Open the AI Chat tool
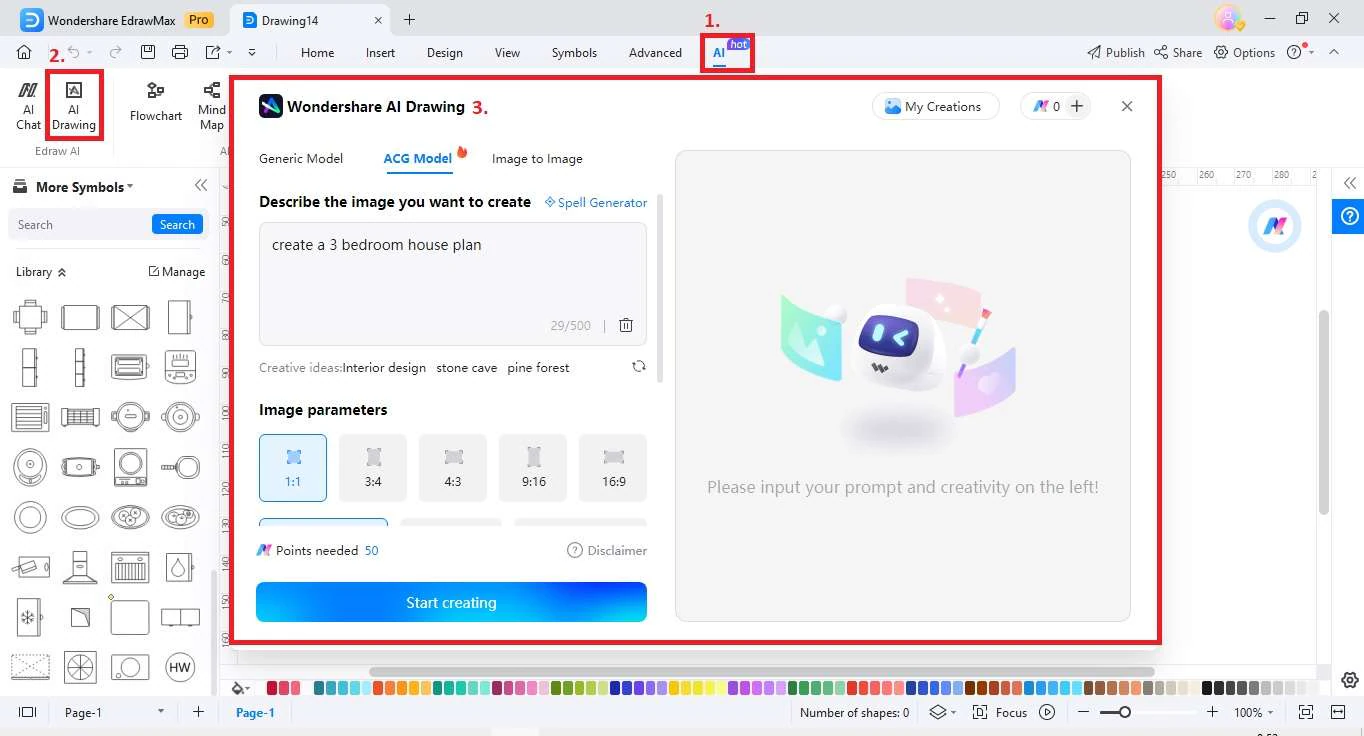1364x736 pixels. (28, 106)
